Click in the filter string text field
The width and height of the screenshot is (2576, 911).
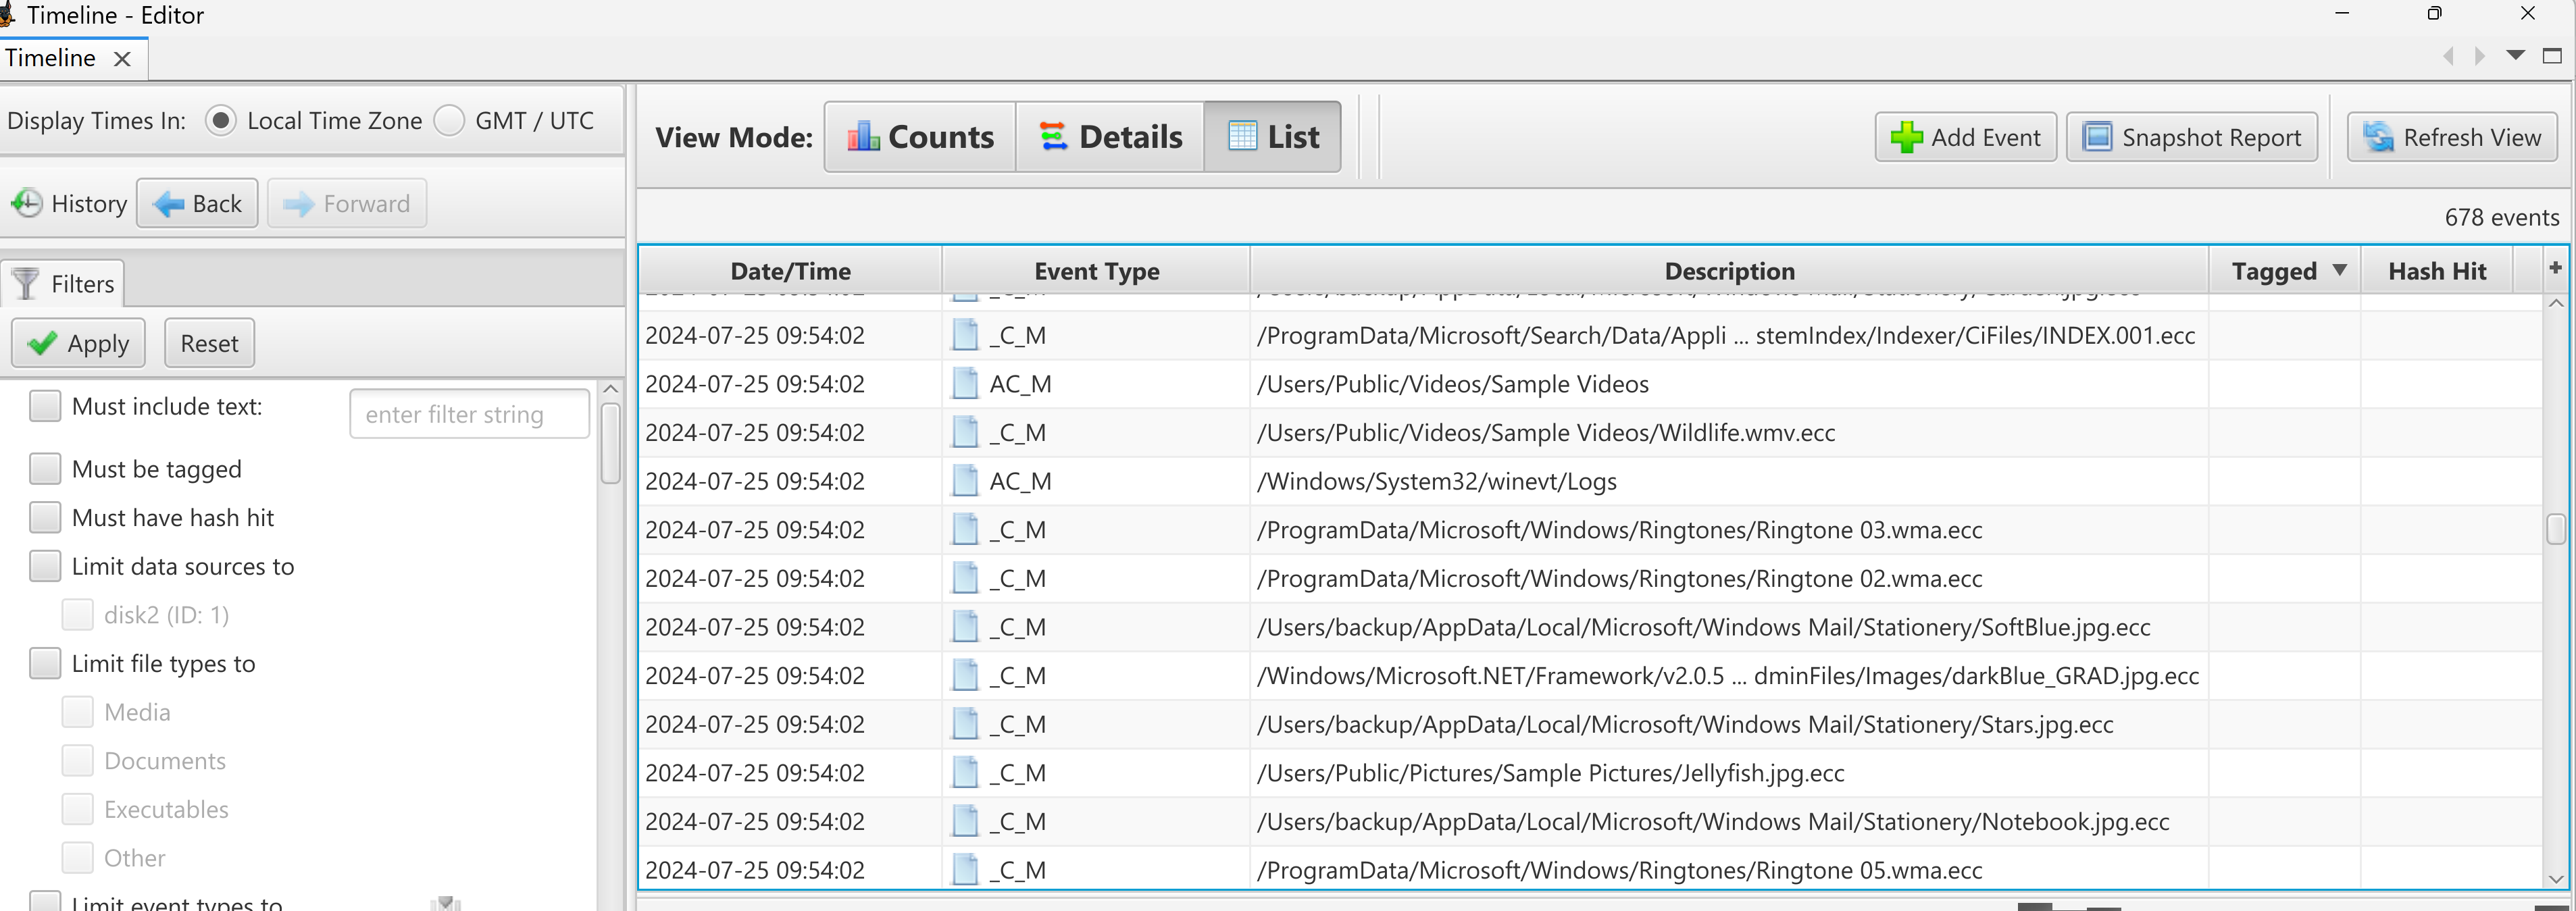tap(469, 414)
